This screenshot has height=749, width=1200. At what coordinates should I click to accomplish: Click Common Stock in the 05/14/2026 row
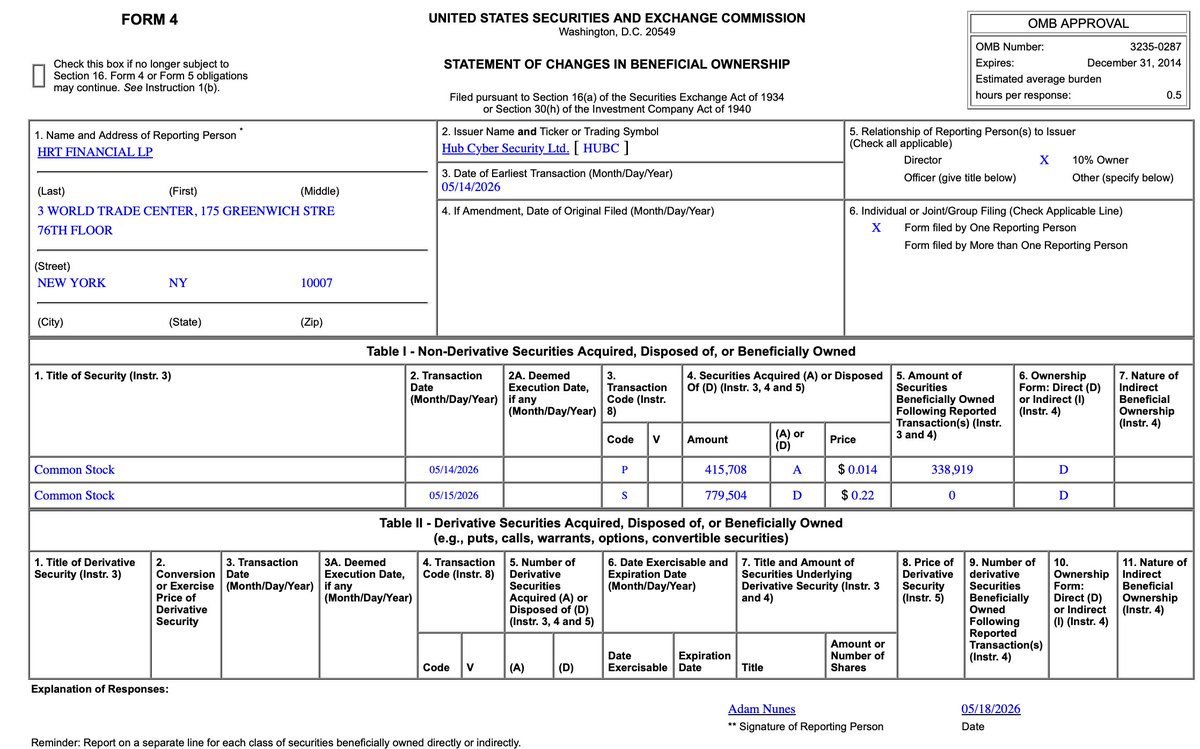(74, 469)
